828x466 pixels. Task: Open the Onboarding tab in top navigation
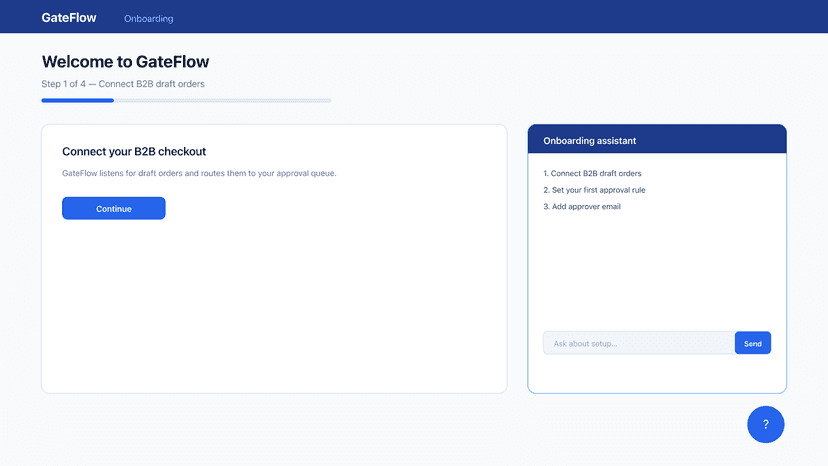[148, 18]
